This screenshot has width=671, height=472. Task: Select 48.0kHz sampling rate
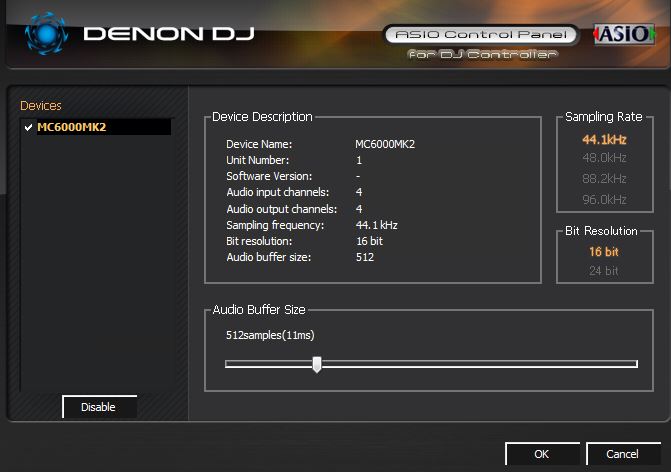click(604, 158)
